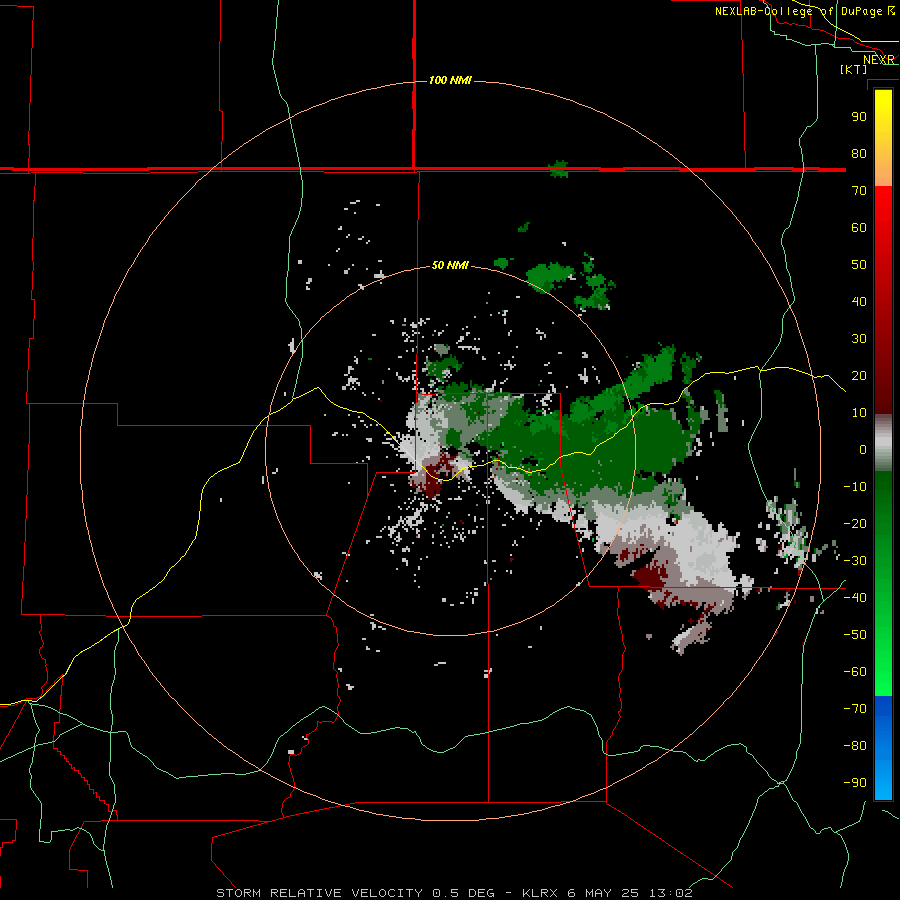Click the -50 value on the velocity scale
This screenshot has width=900, height=900.
(x=855, y=635)
